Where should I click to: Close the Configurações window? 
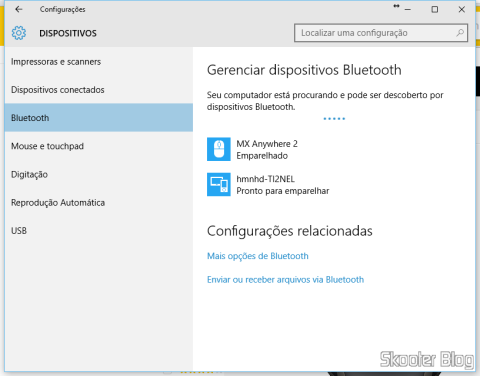point(462,9)
